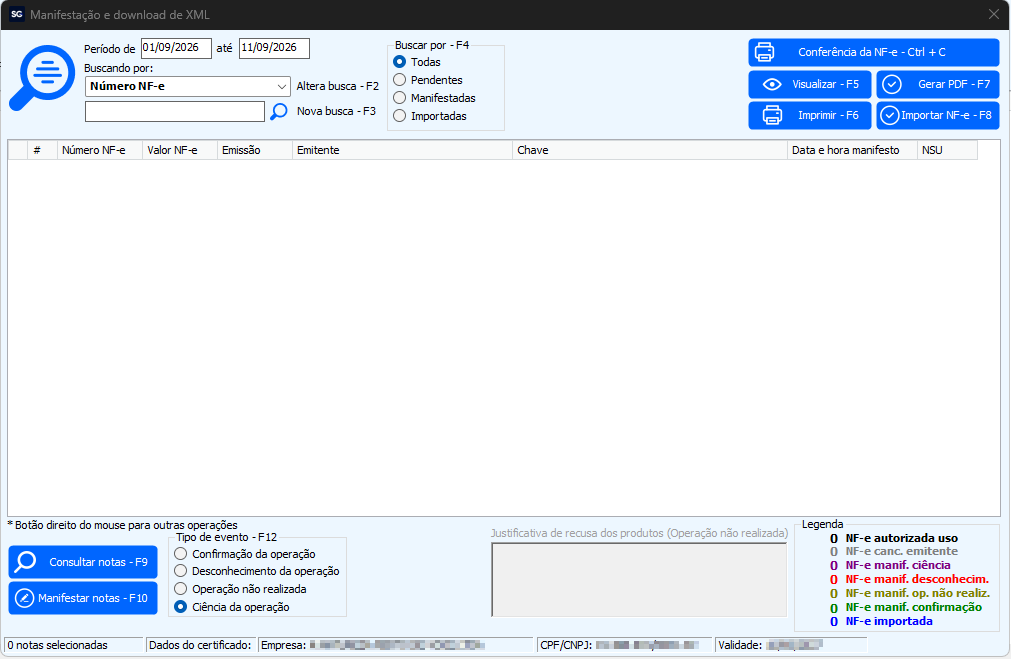Click Visualizar - F5 button
The height and width of the screenshot is (659, 1011).
coord(810,84)
